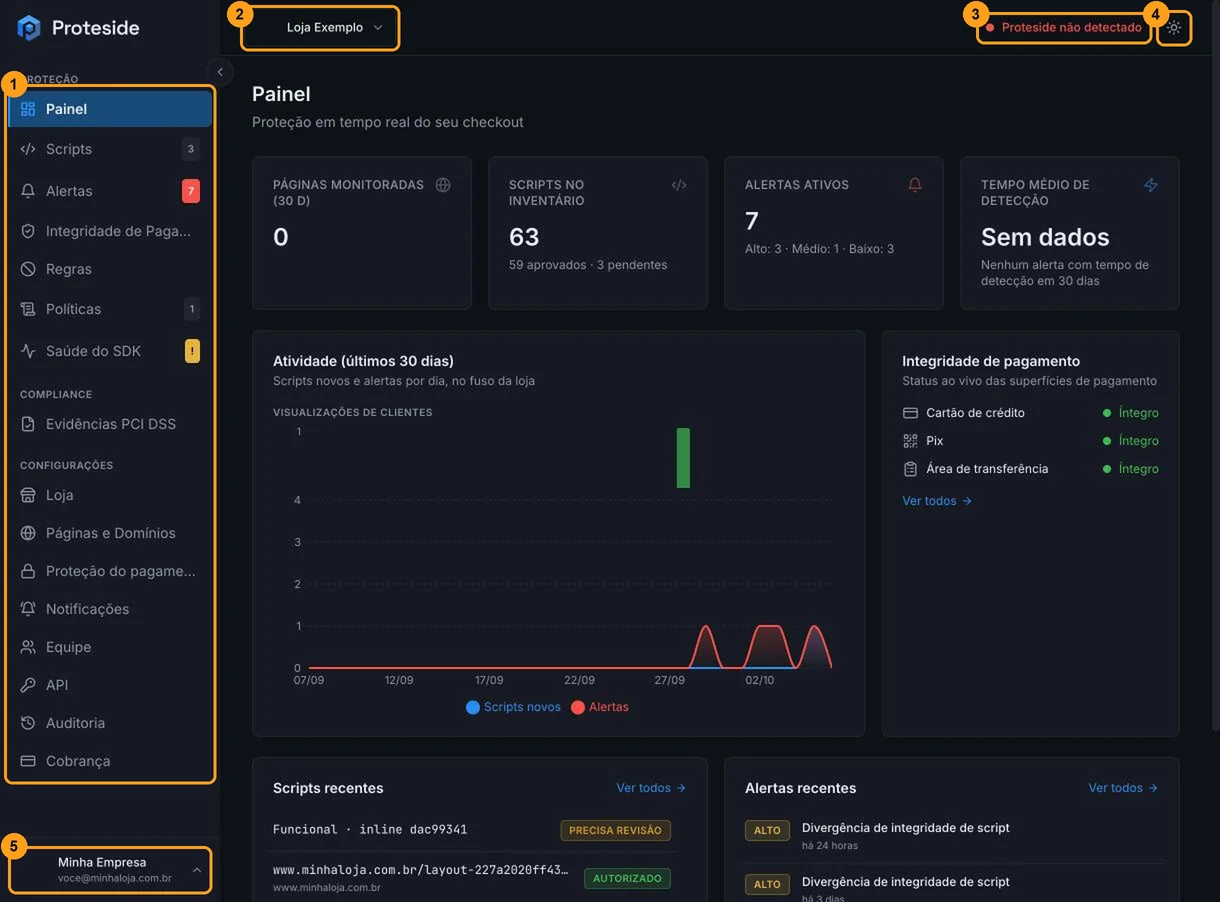Click the Evidências PCI DSS document icon

tap(28, 424)
